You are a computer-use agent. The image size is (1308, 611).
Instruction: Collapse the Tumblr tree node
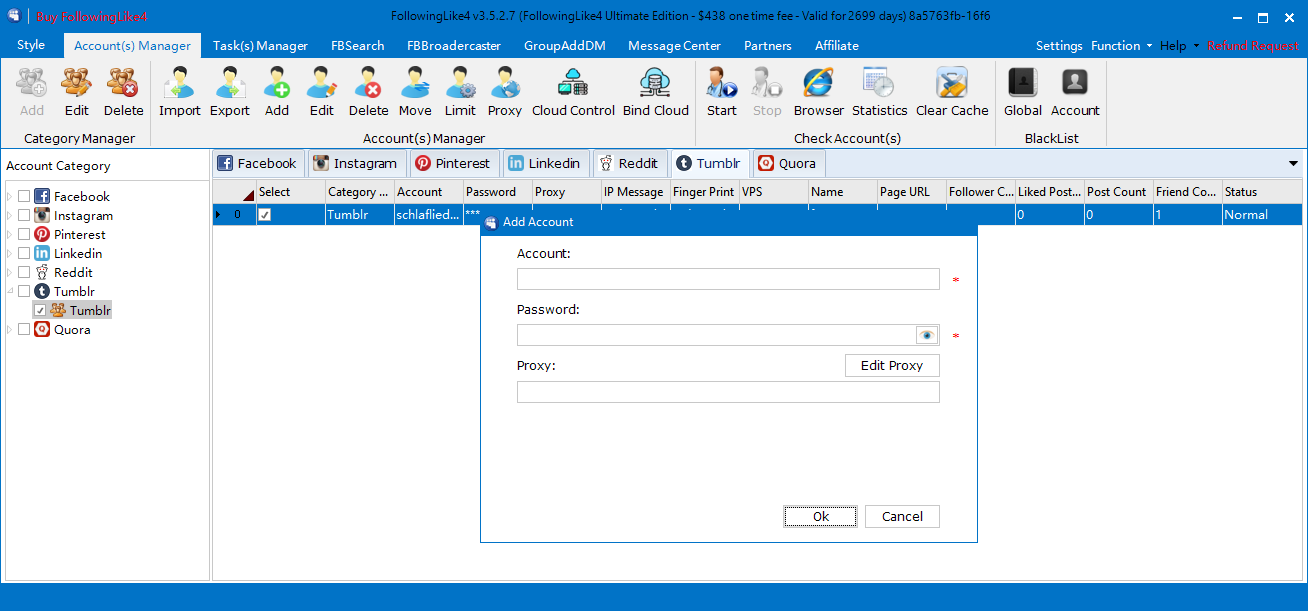click(10, 292)
